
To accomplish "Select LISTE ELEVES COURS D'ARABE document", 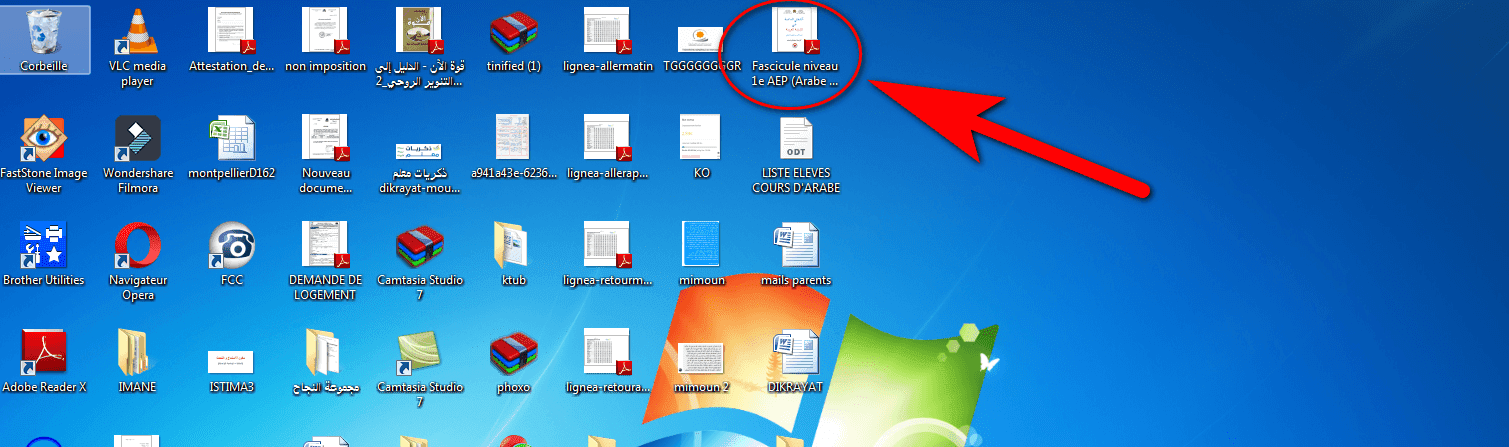I will point(795,155).
